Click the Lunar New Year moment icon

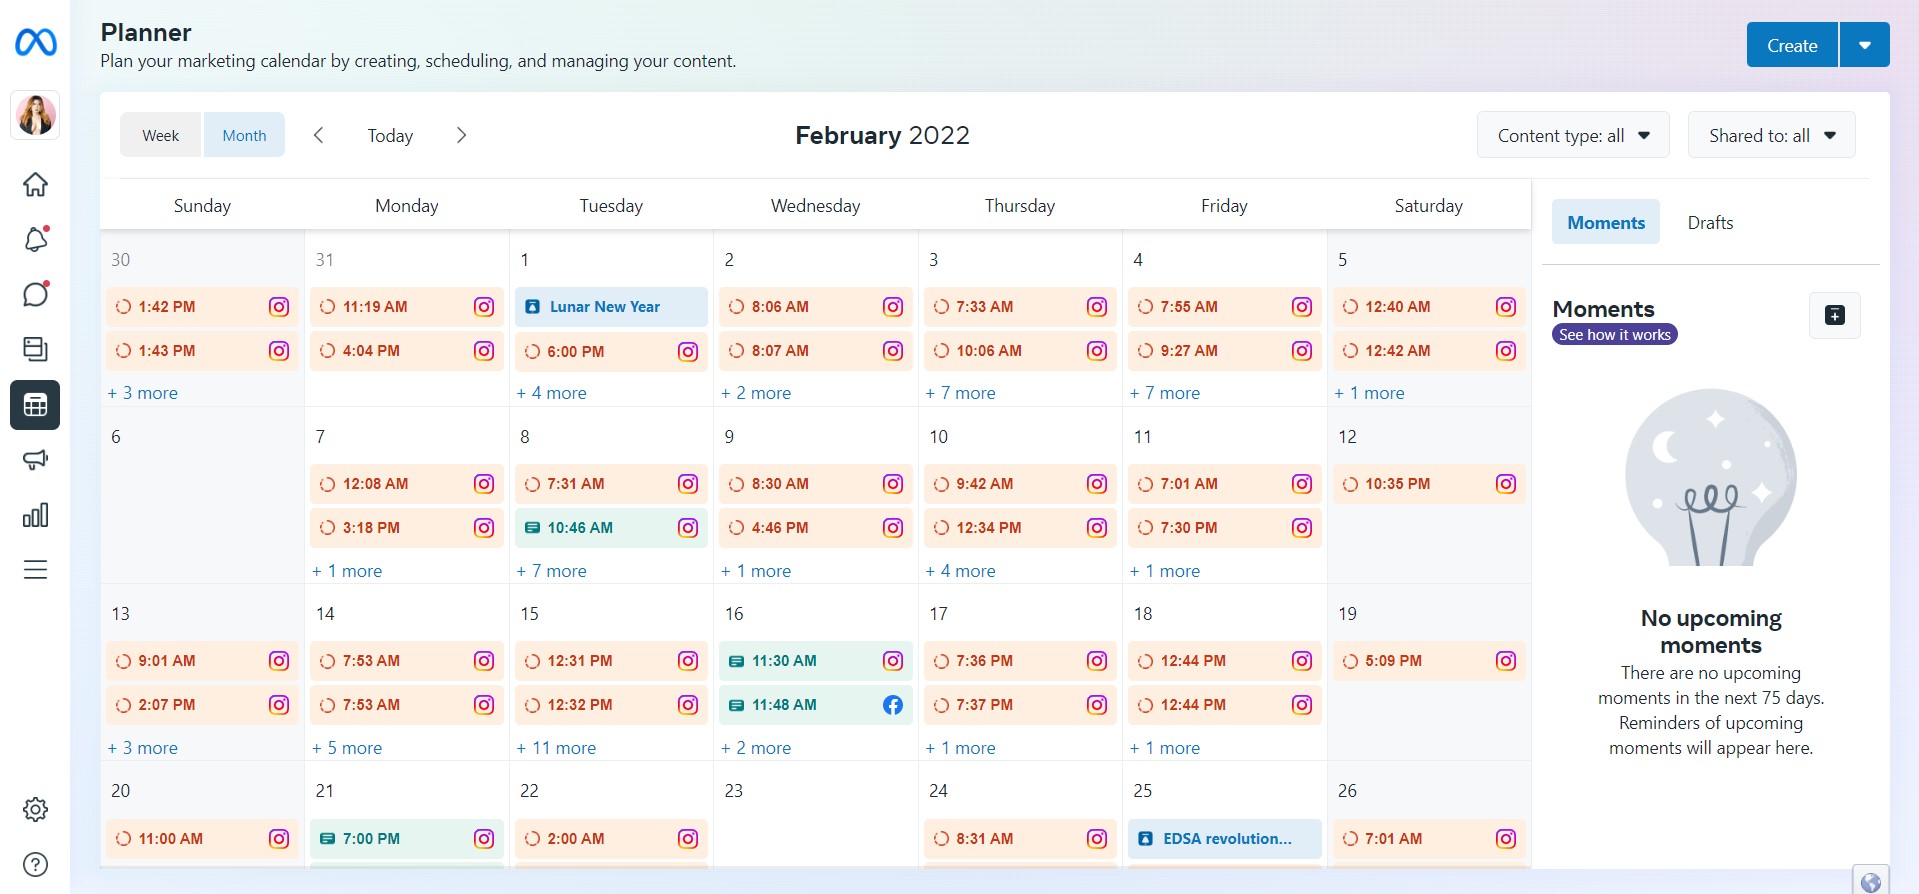(532, 307)
